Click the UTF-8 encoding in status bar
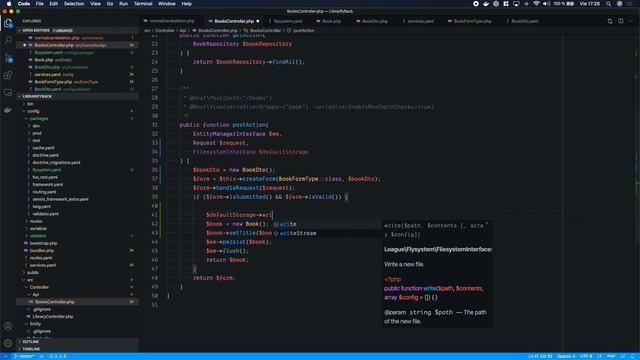 (586, 356)
